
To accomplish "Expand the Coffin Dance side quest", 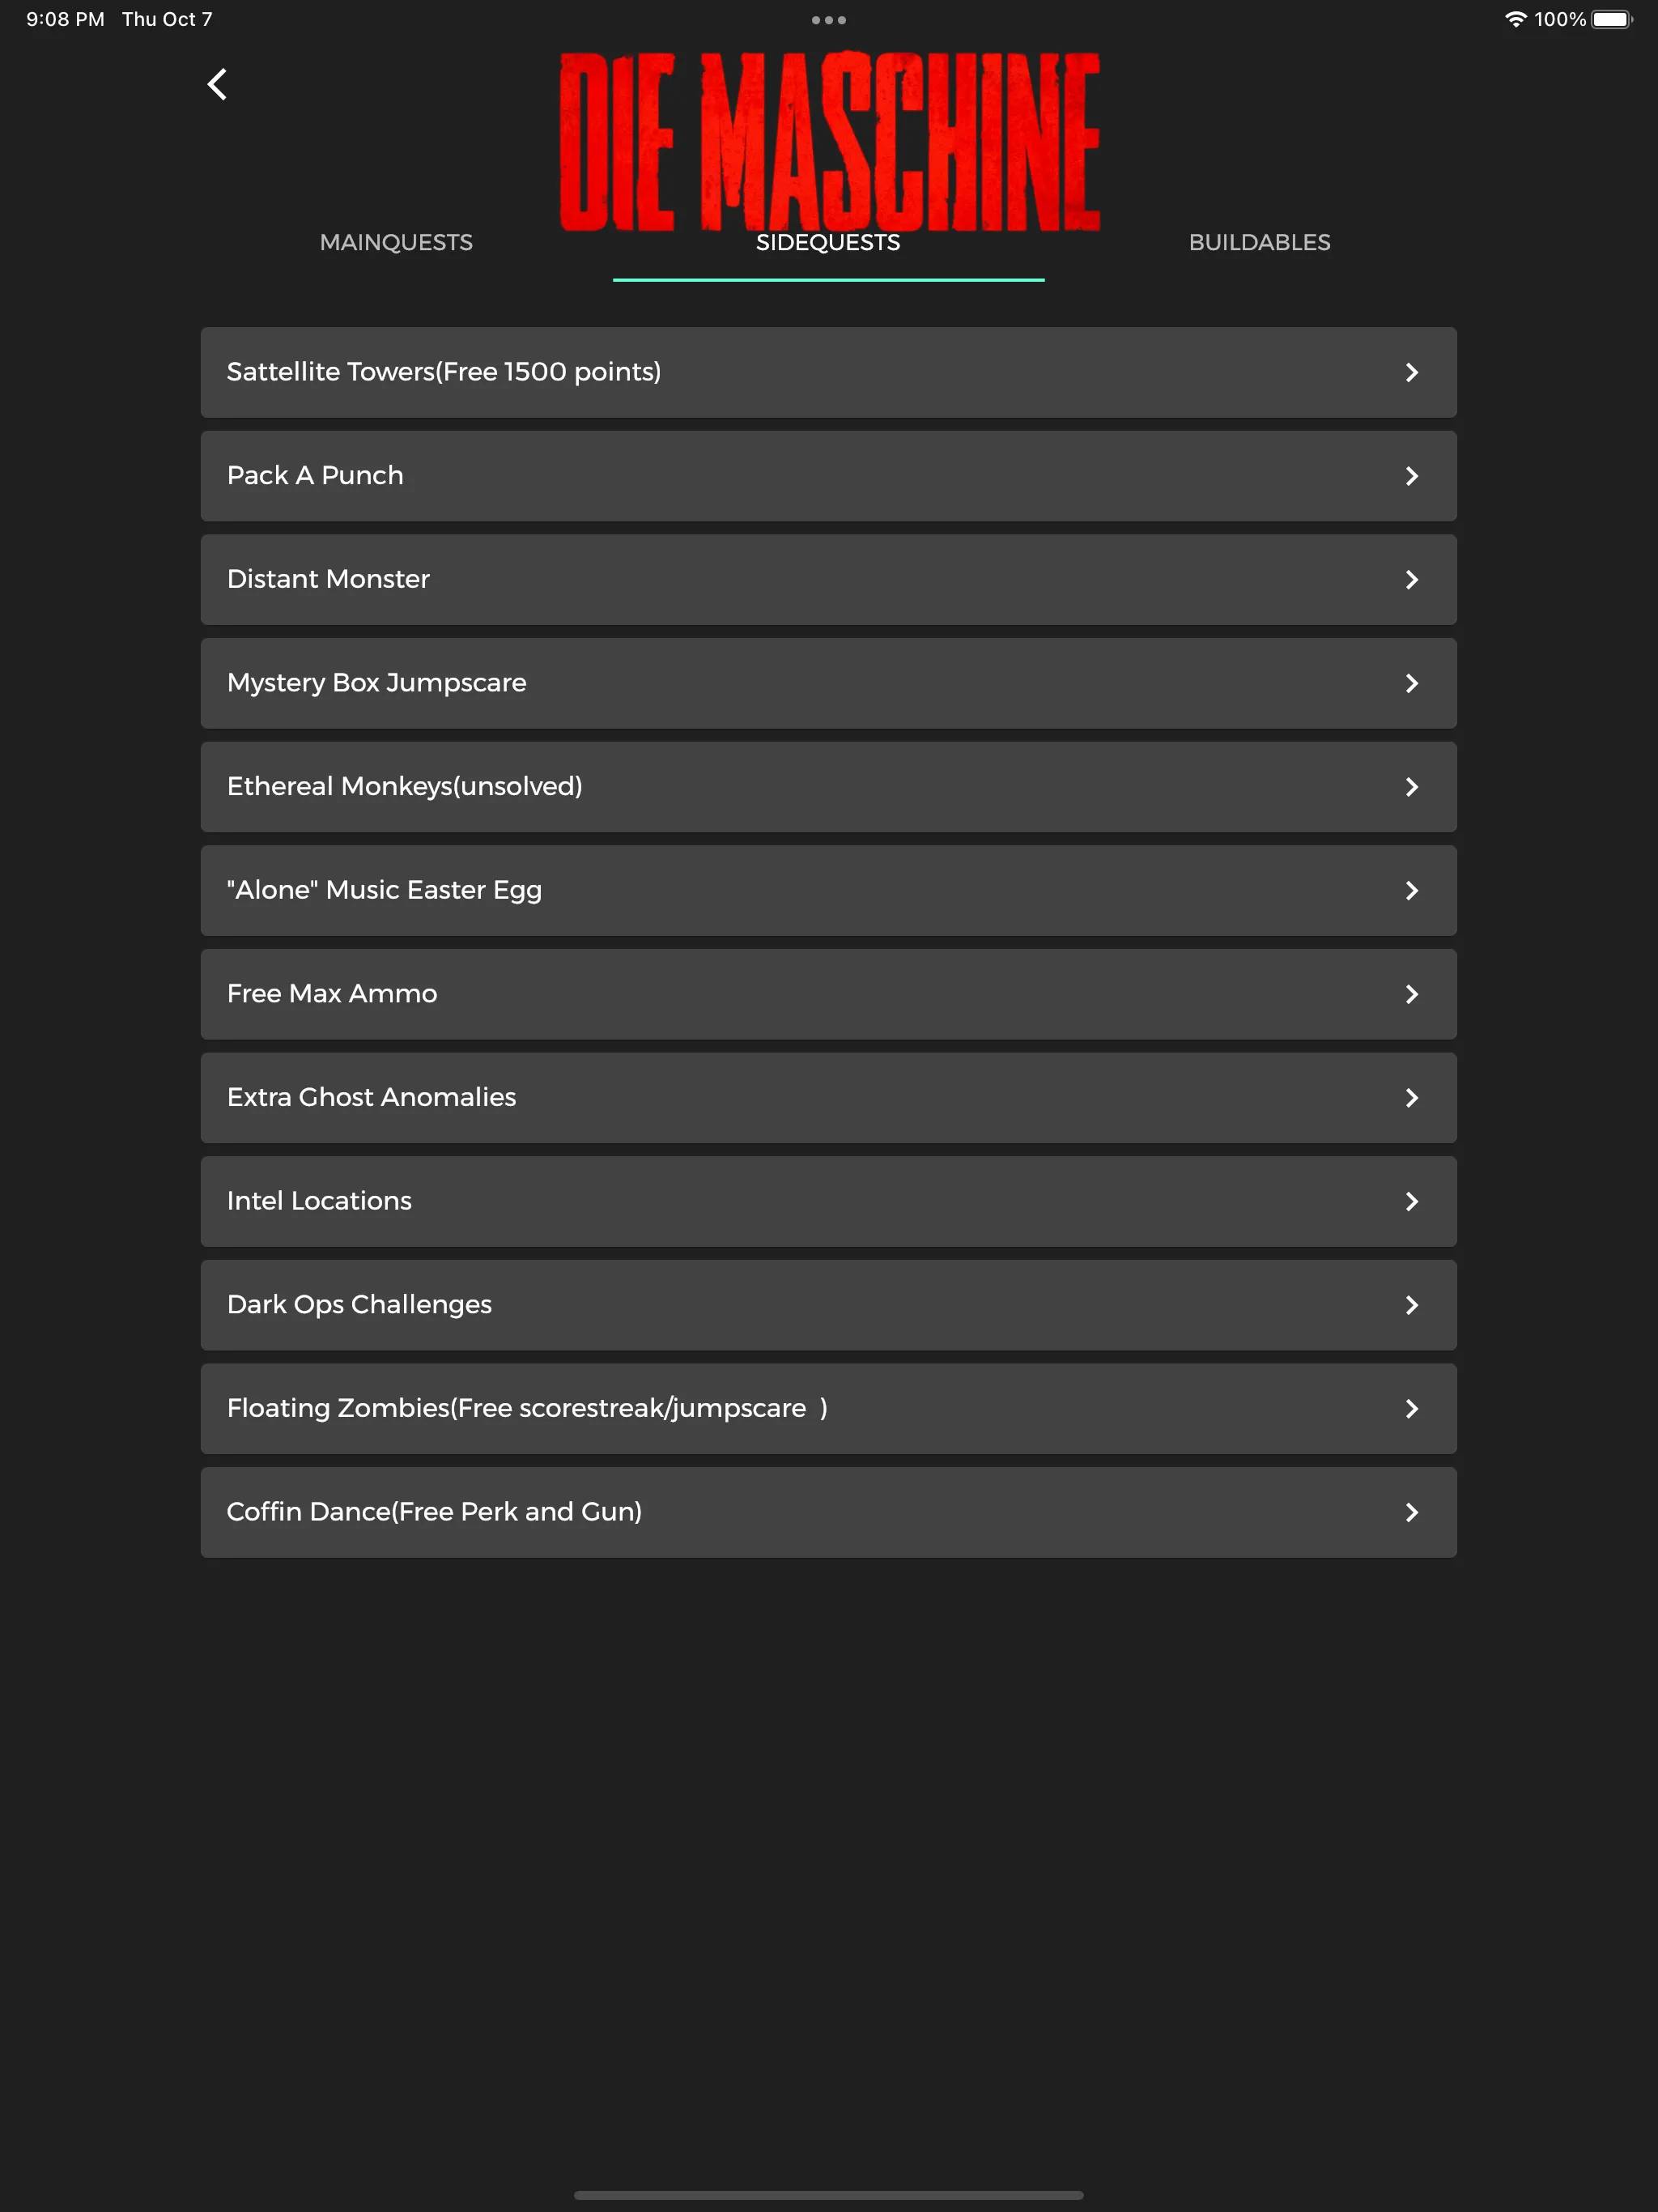I will 829,1512.
